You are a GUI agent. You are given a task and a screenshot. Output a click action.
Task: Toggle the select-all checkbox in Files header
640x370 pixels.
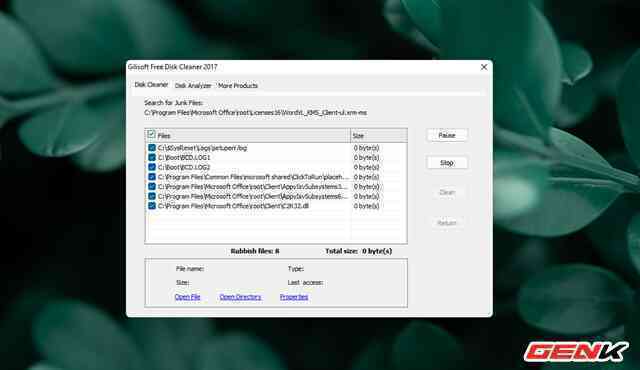pos(151,134)
